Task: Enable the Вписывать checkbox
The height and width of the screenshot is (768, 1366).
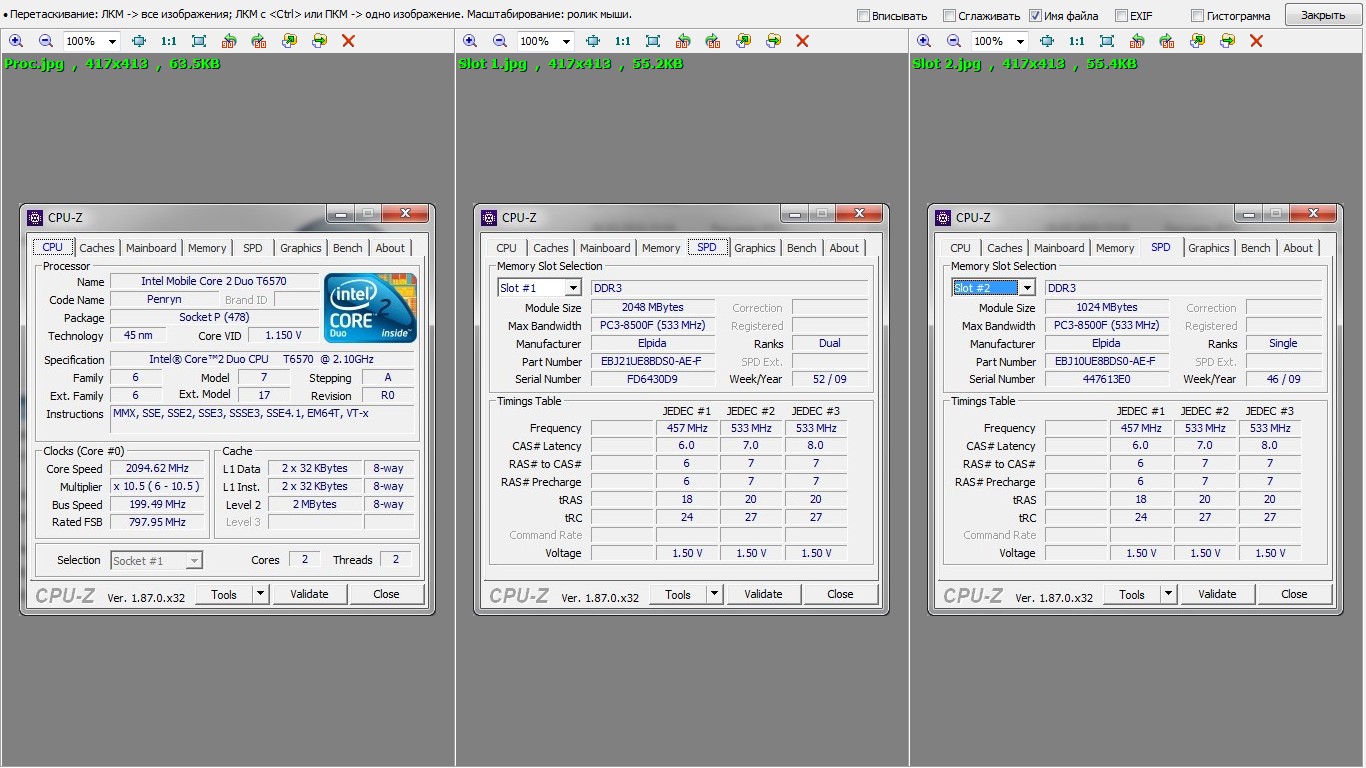Action: pyautogui.click(x=864, y=16)
